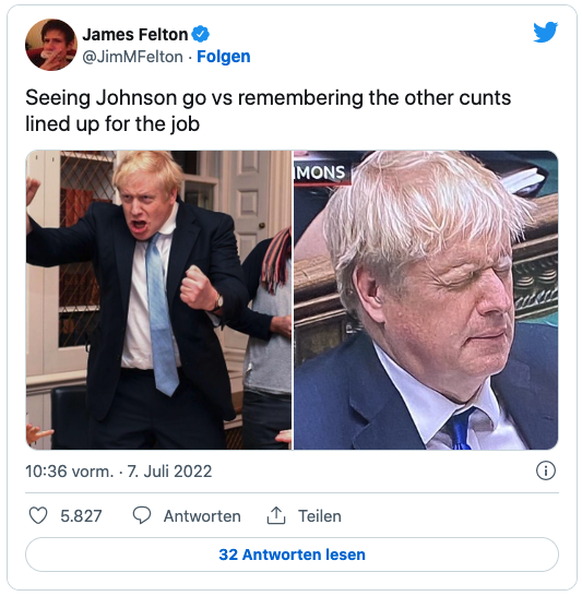Click the blue verified checkmark badge

click(200, 34)
